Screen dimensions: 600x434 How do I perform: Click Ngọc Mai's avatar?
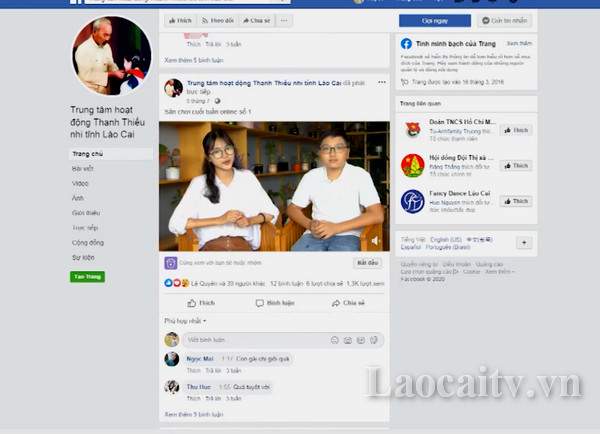pos(172,359)
